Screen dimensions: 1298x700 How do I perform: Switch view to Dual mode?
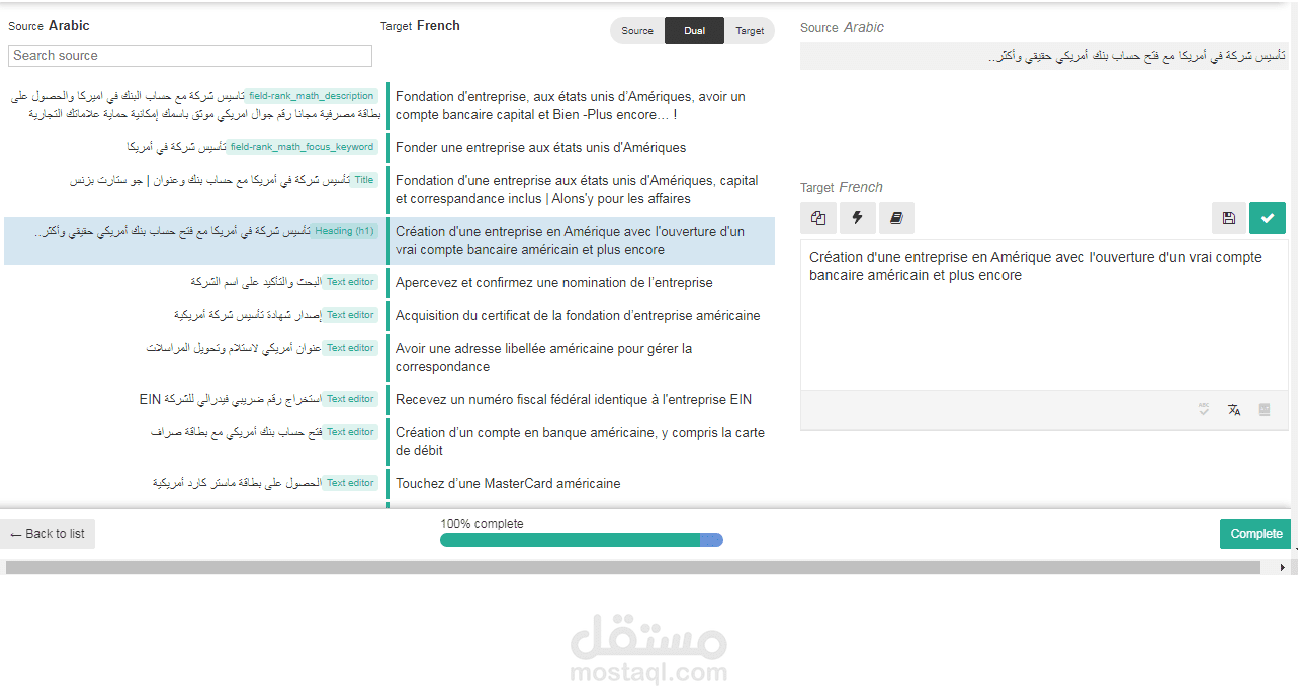(694, 31)
